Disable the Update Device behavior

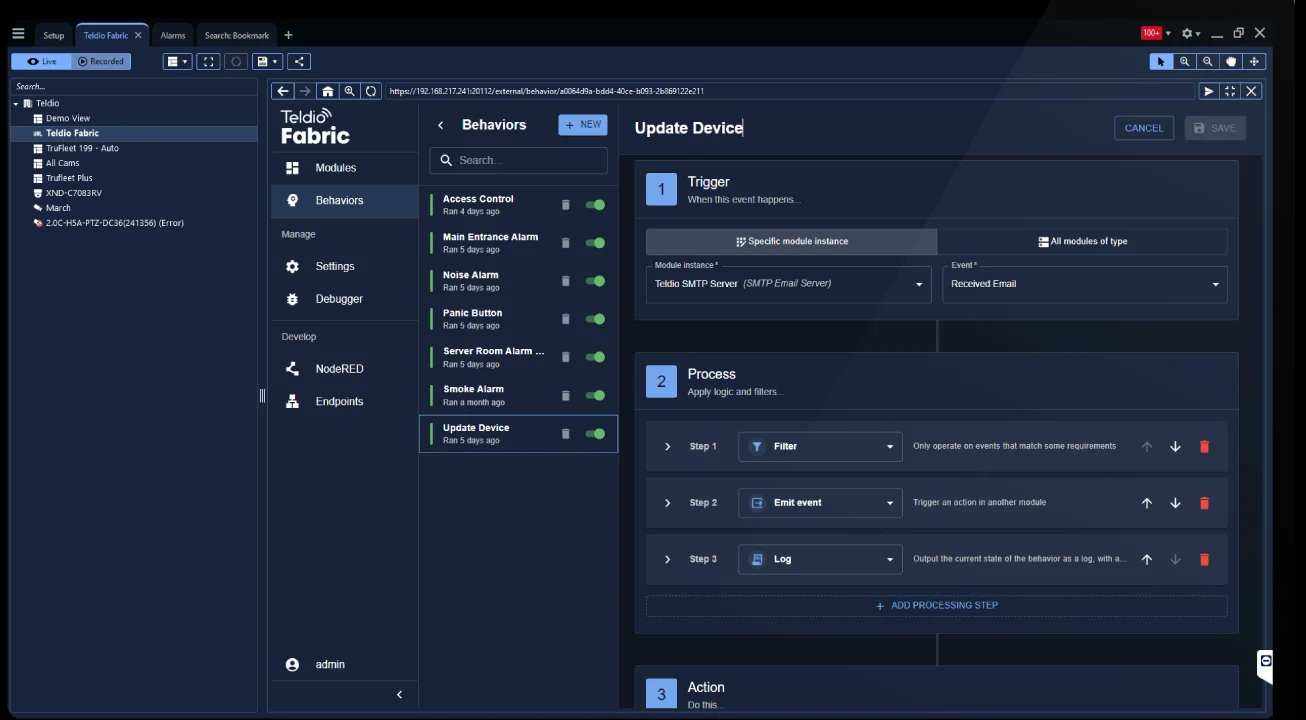(x=595, y=434)
